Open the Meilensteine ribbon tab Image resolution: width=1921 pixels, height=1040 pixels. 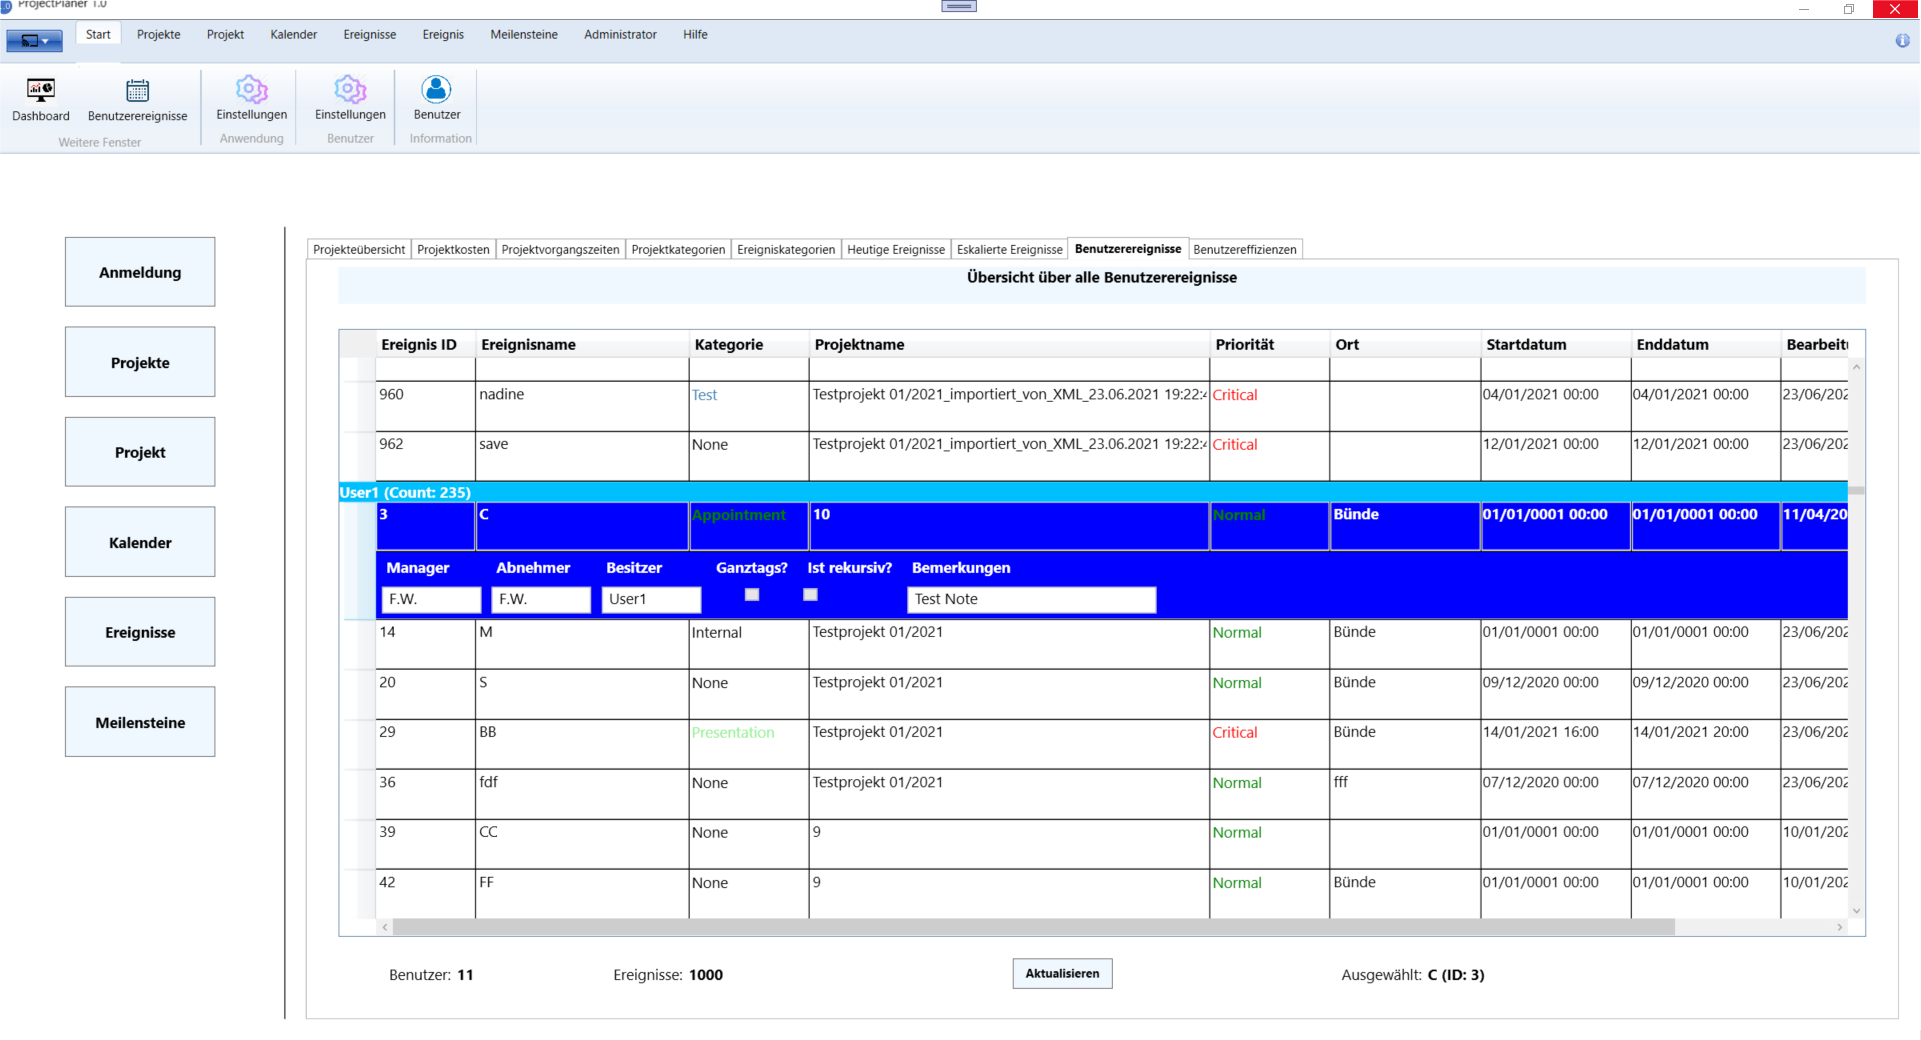[x=524, y=34]
